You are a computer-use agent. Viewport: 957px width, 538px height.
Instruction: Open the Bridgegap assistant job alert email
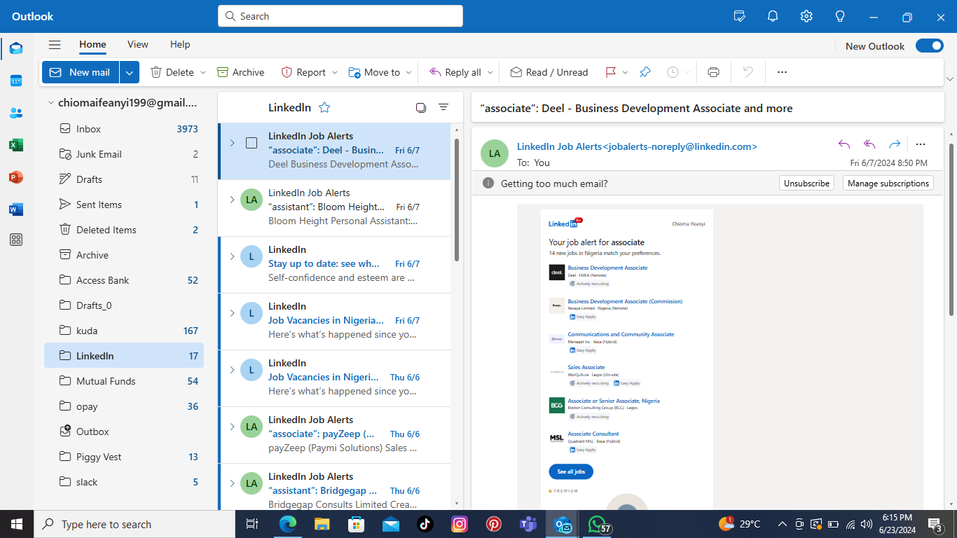pyautogui.click(x=335, y=489)
